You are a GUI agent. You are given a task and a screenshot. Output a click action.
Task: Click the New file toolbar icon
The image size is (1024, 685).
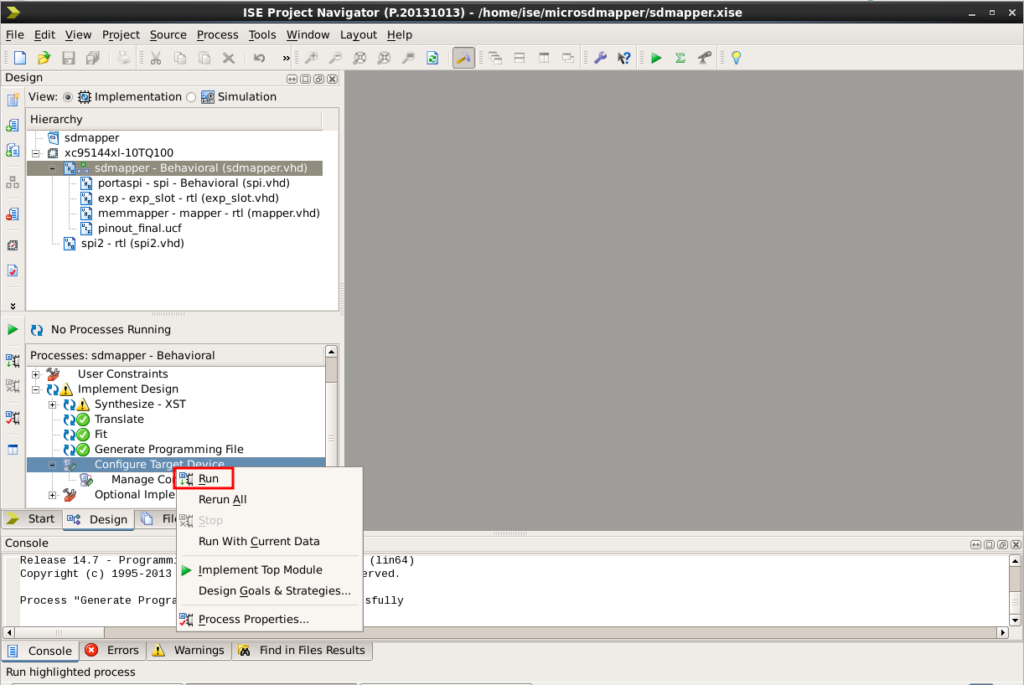[x=19, y=58]
